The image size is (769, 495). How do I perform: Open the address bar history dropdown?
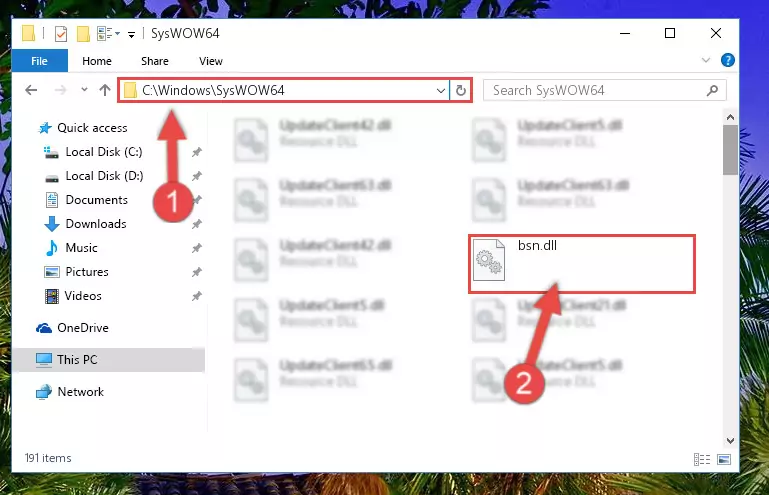(x=440, y=91)
